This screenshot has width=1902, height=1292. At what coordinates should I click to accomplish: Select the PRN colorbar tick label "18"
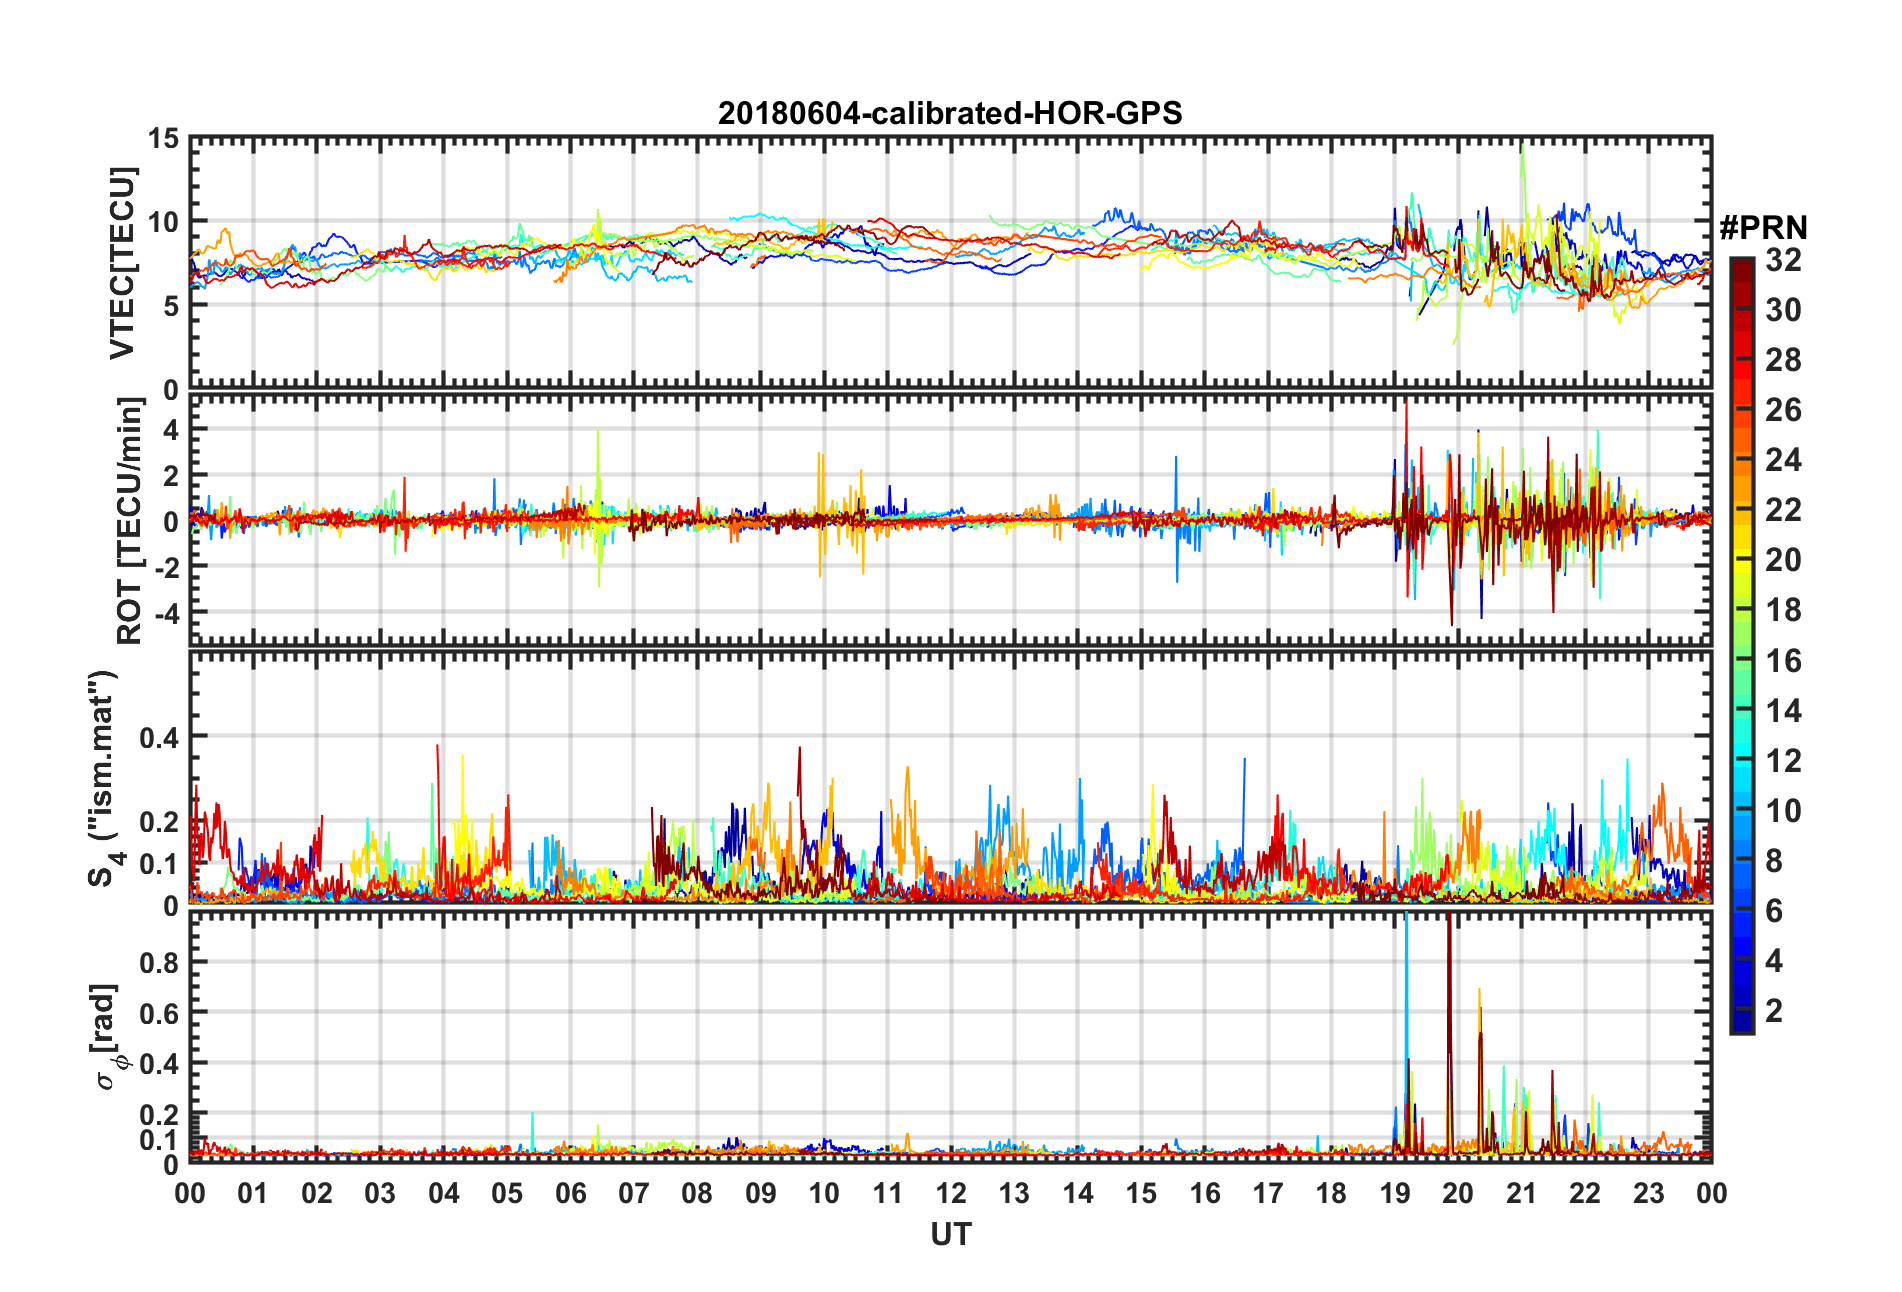click(x=1783, y=610)
